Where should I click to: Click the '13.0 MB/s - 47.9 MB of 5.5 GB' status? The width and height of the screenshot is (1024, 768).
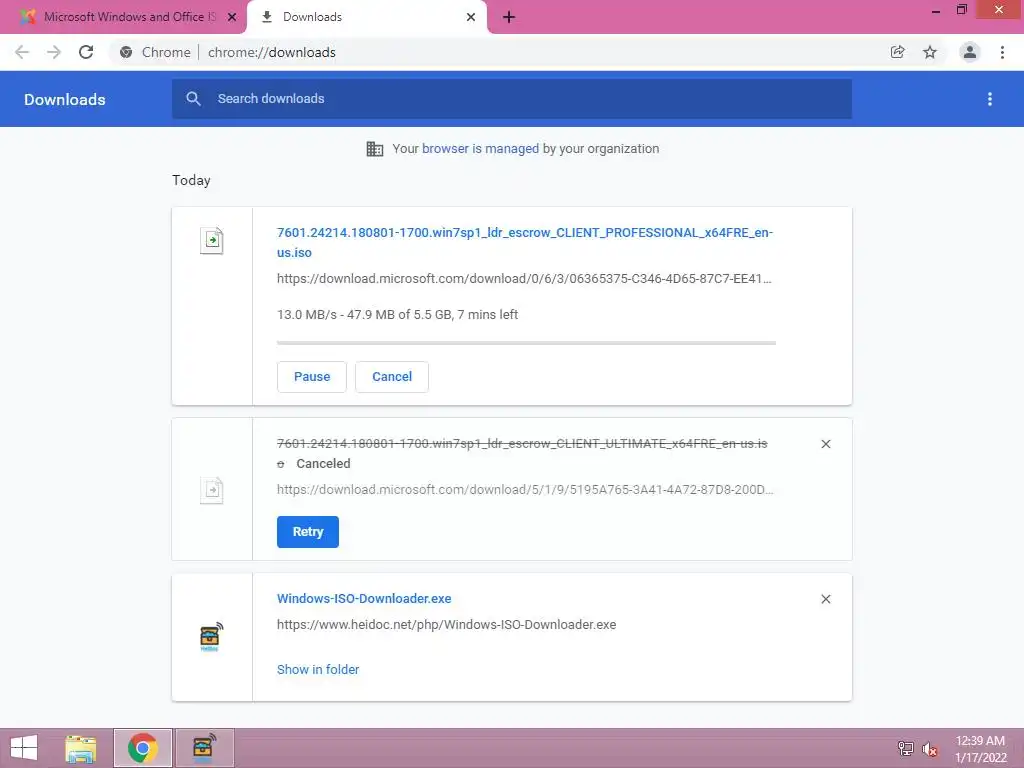click(398, 315)
